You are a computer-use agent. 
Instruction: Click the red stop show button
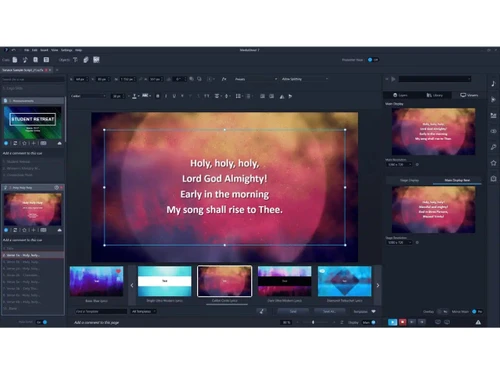[402, 322]
